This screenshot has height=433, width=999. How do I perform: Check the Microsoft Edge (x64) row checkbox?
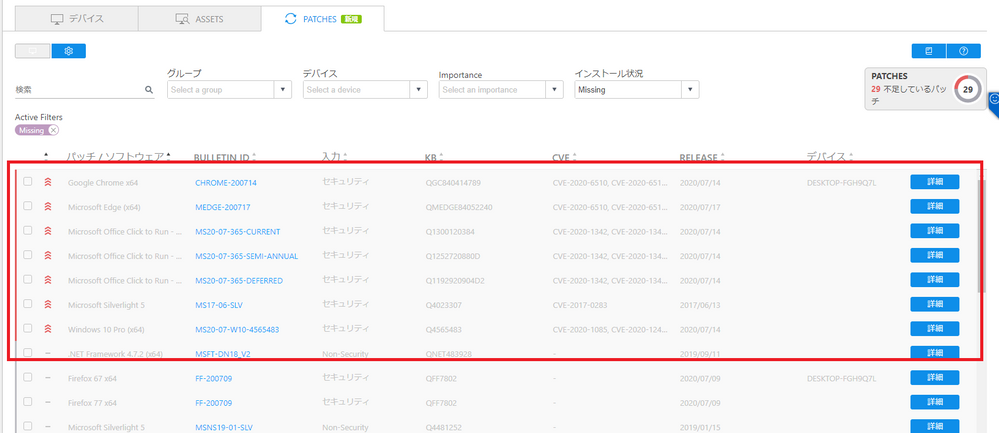coord(27,206)
